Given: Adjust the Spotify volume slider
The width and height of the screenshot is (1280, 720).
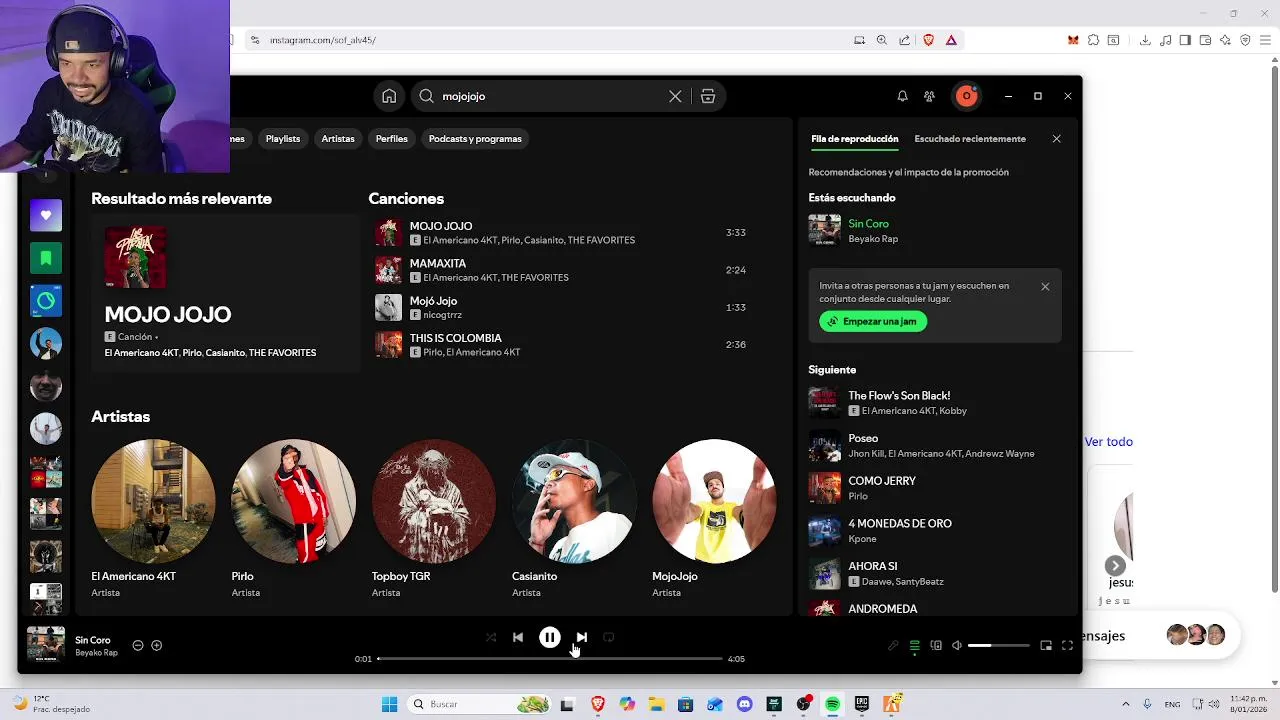Looking at the screenshot, I should (998, 646).
